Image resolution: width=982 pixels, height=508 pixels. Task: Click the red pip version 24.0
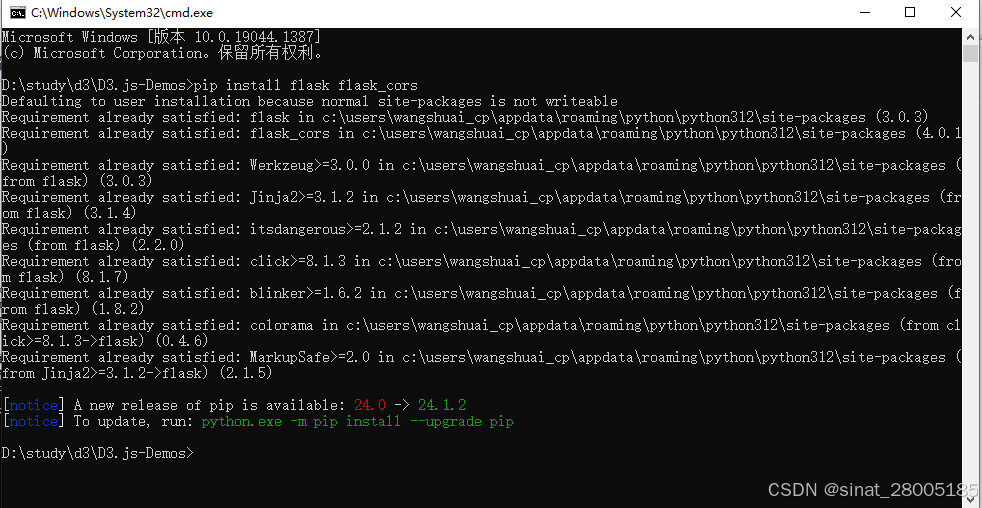(x=370, y=405)
